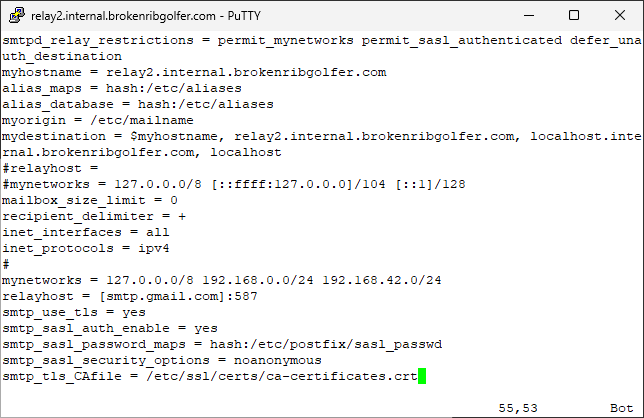Click the mailbox_size_limit = 0 line
644x418 pixels.
90,200
